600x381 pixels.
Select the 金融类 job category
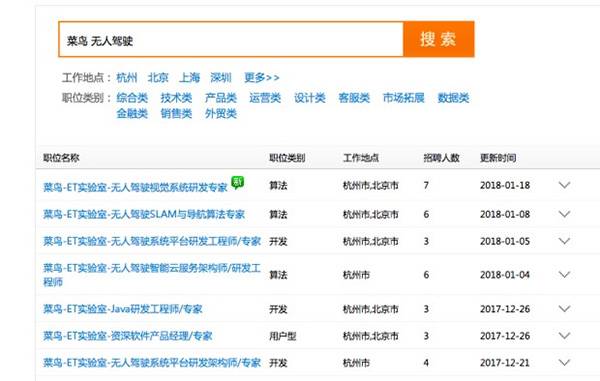132,114
